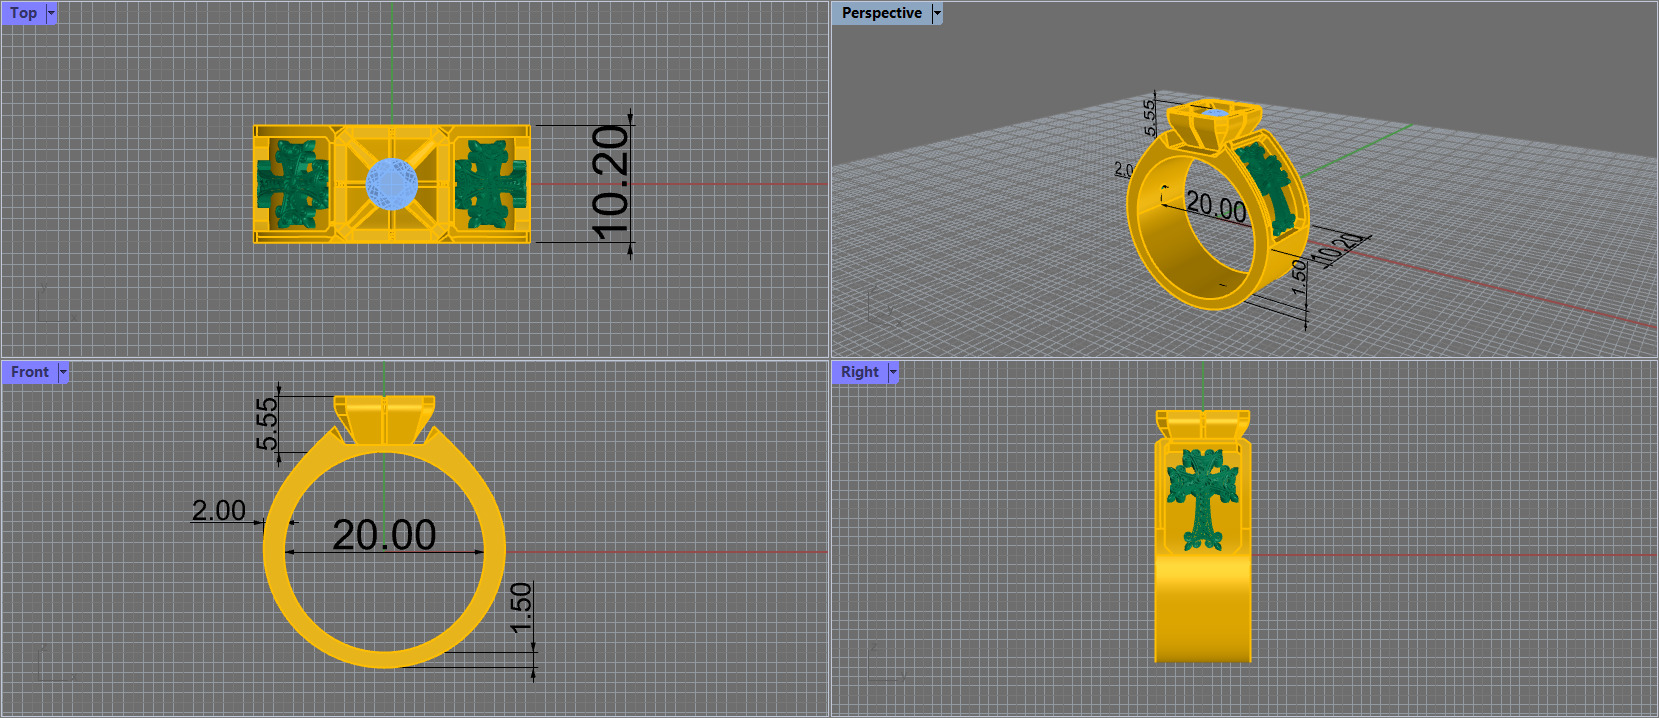This screenshot has height=718, width=1659.
Task: Open the Perspective viewport dropdown arrow
Action: pos(937,13)
